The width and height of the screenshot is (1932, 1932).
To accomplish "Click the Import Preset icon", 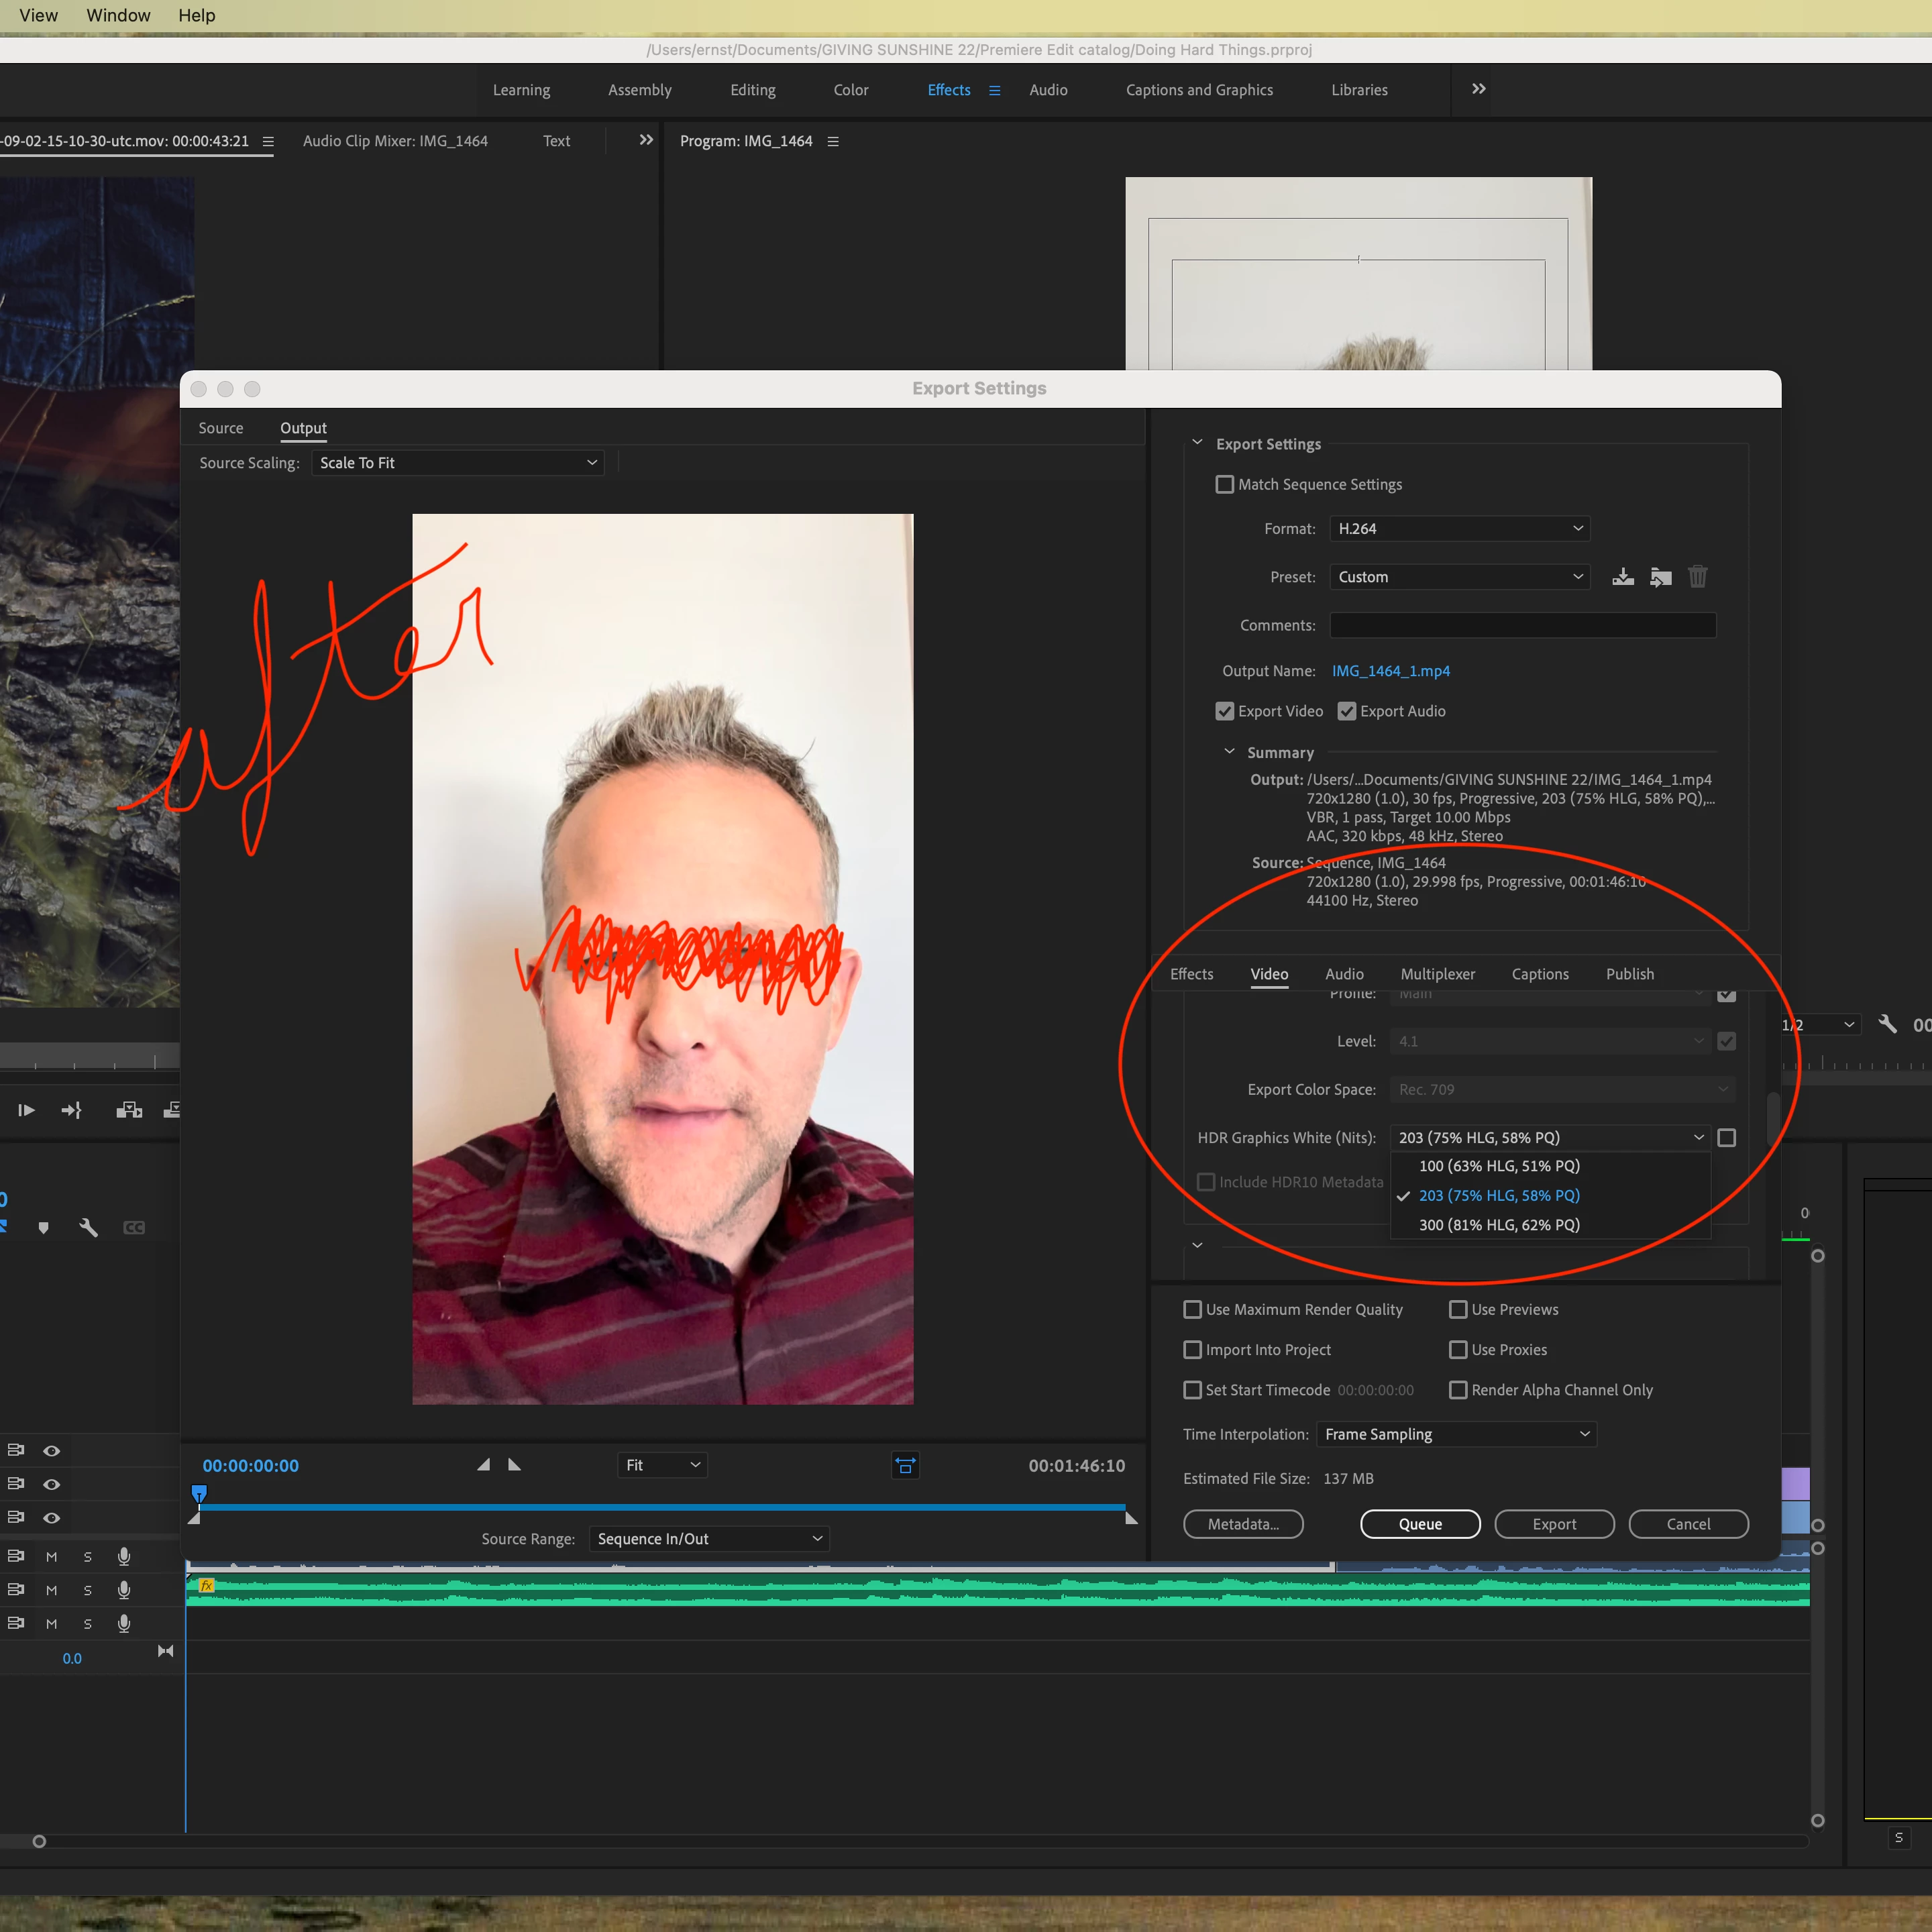I will coord(1660,577).
